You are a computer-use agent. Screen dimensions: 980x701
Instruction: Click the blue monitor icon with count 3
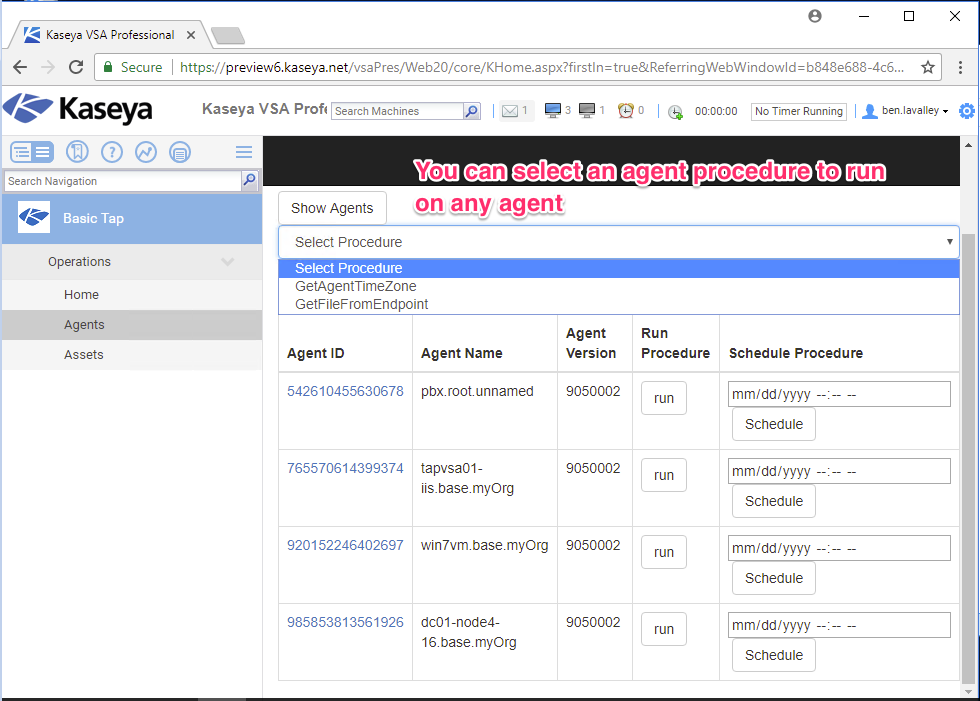552,111
